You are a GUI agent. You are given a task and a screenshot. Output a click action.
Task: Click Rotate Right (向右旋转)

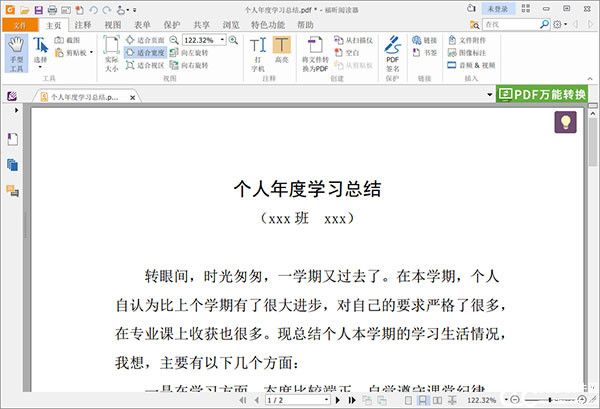point(189,65)
